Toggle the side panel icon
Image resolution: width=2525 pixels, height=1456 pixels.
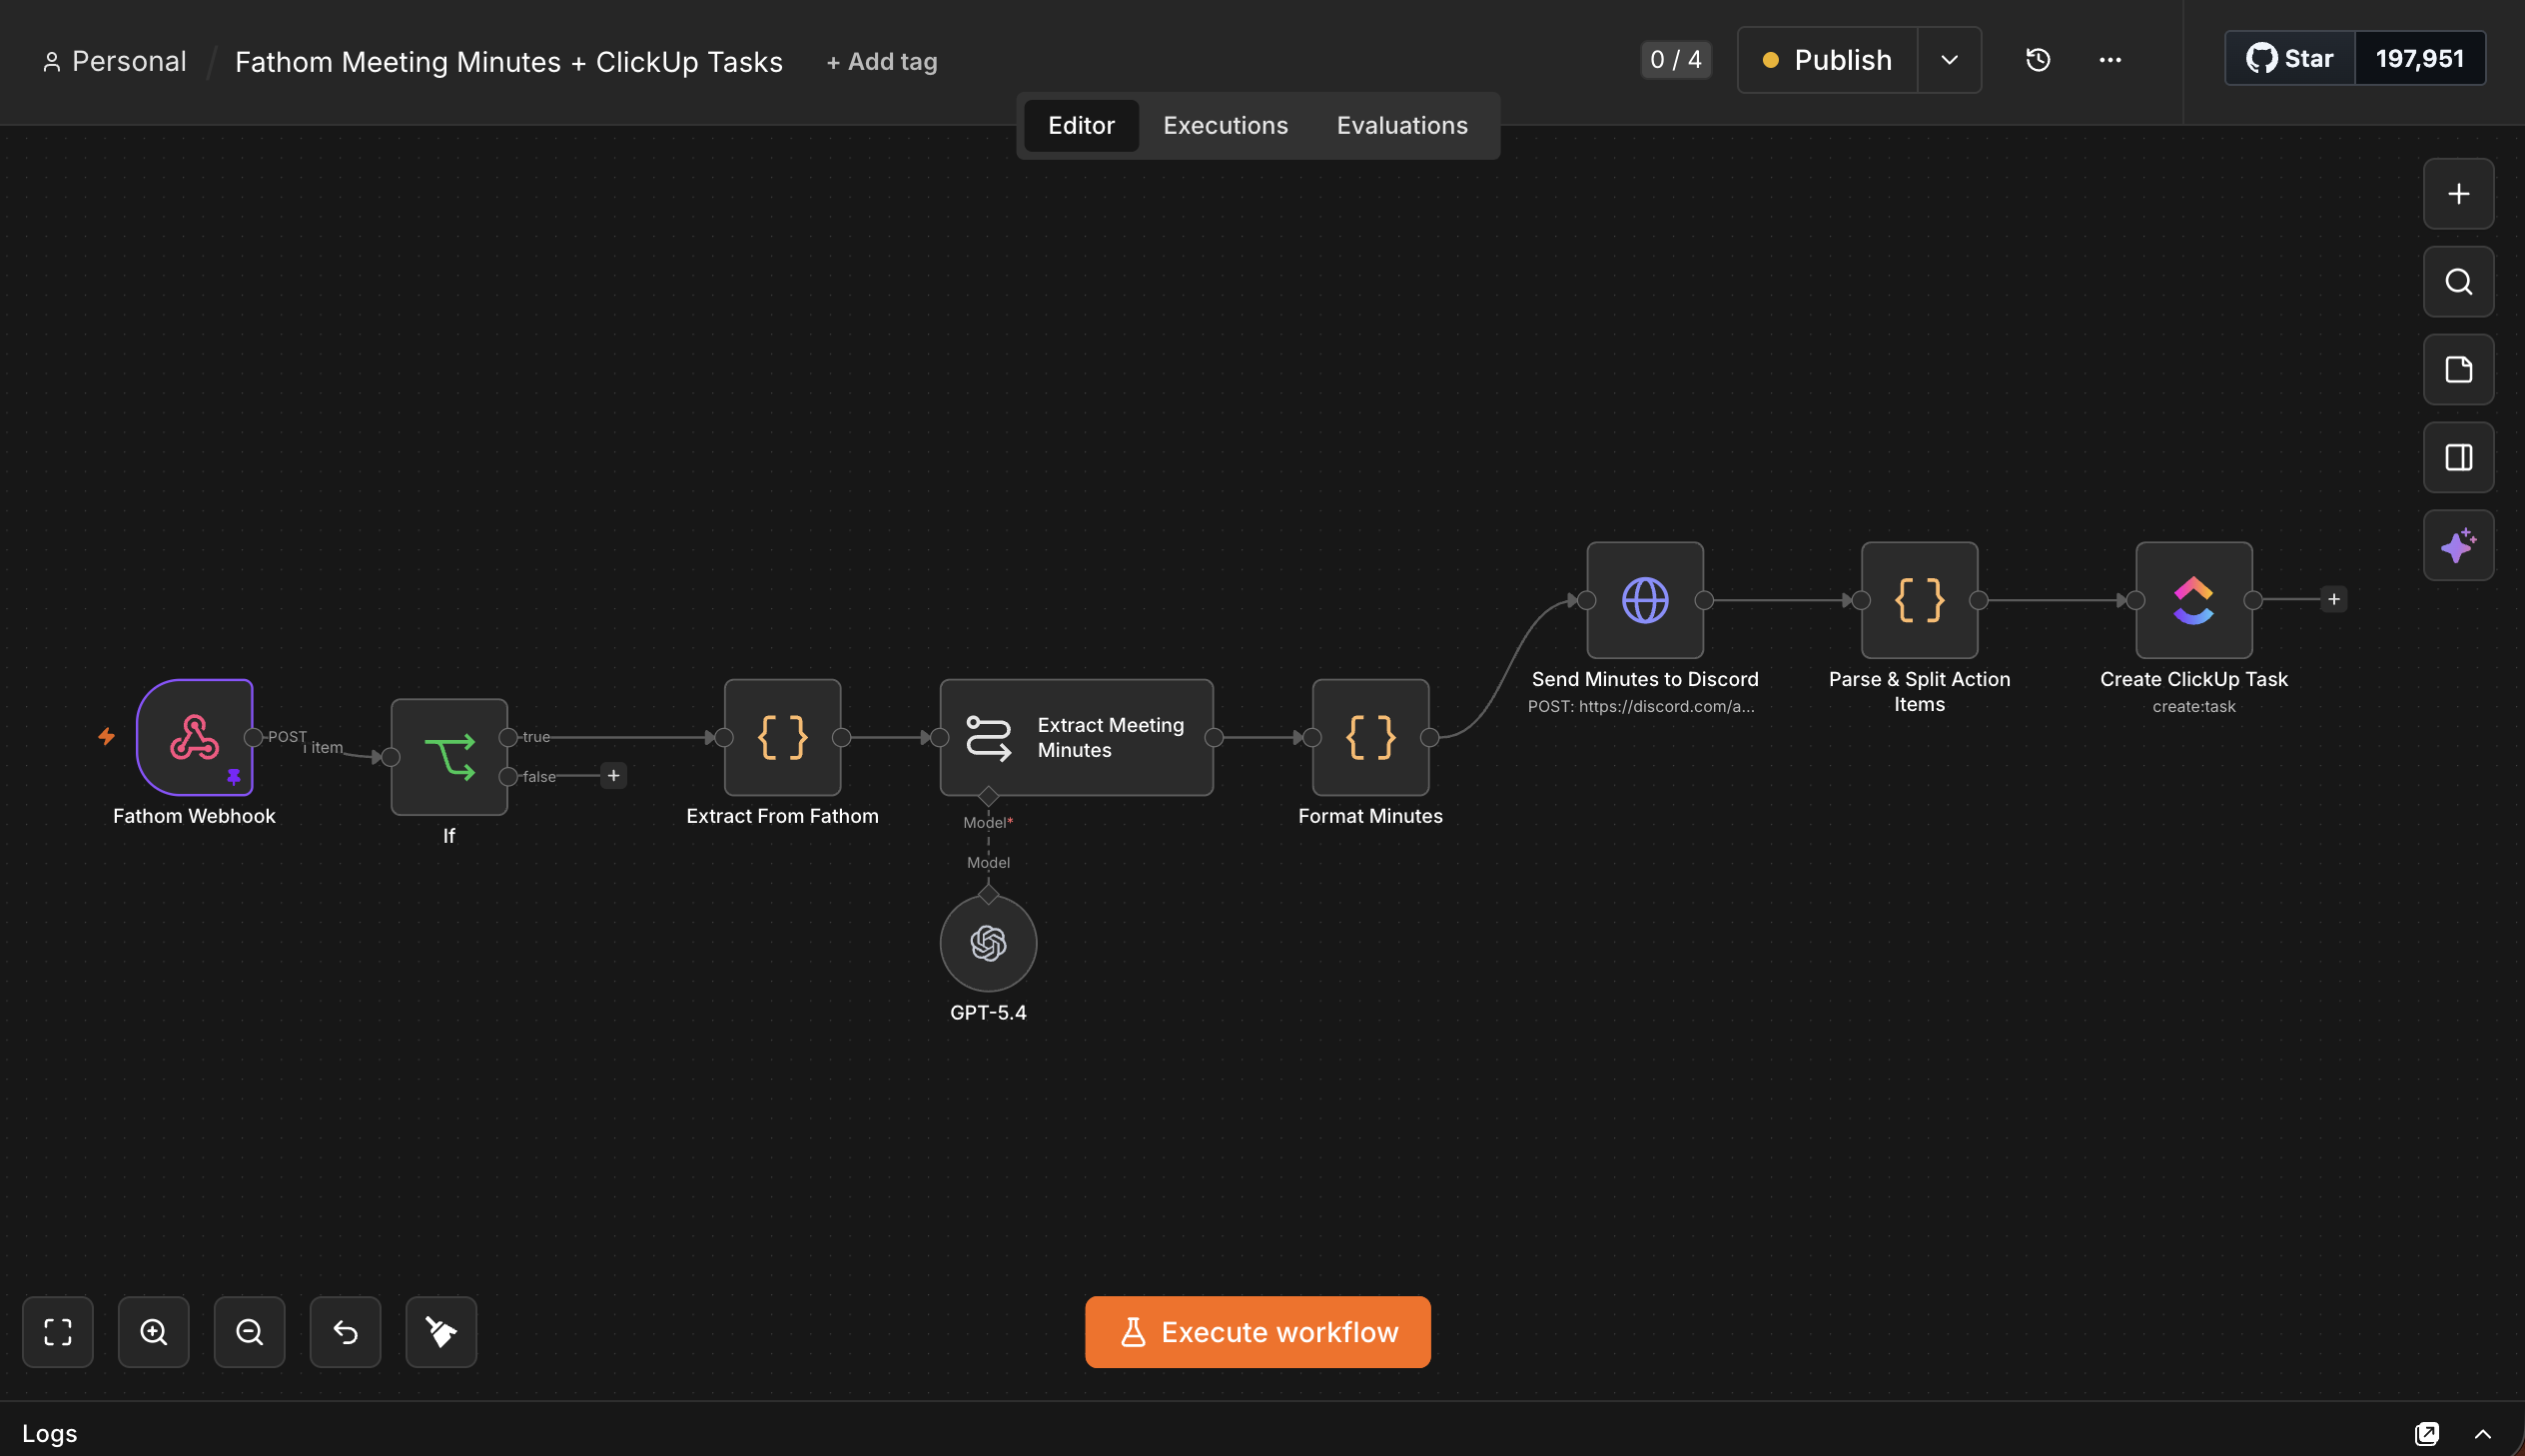pyautogui.click(x=2459, y=458)
